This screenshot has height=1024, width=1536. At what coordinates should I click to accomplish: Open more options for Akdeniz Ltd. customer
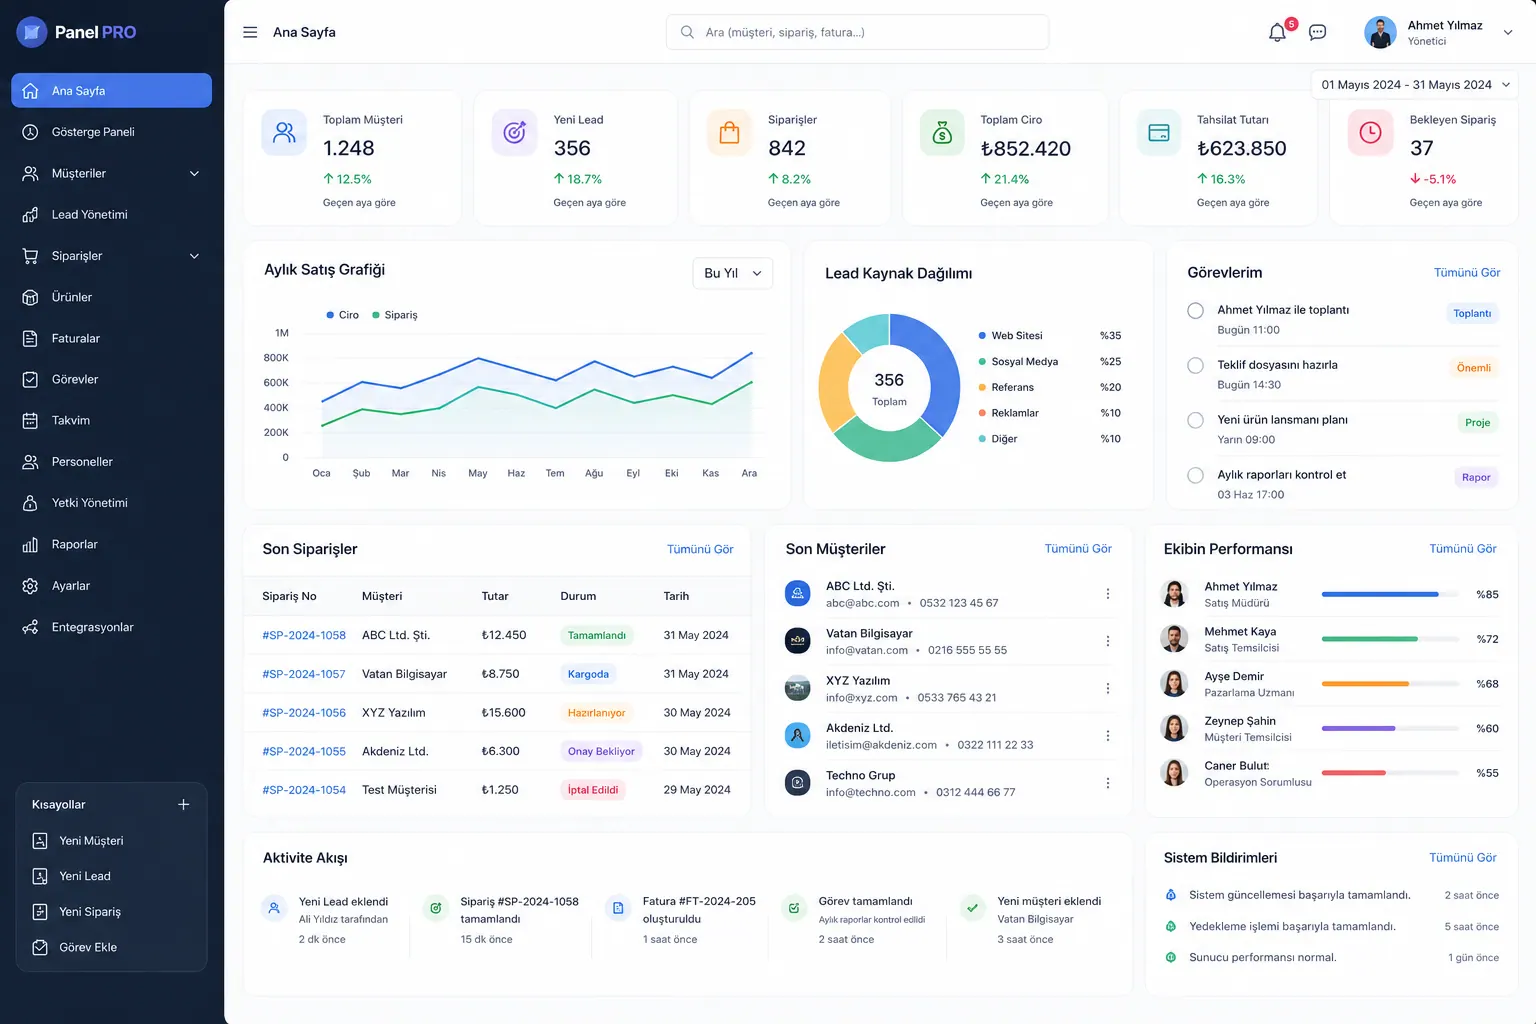click(1108, 735)
